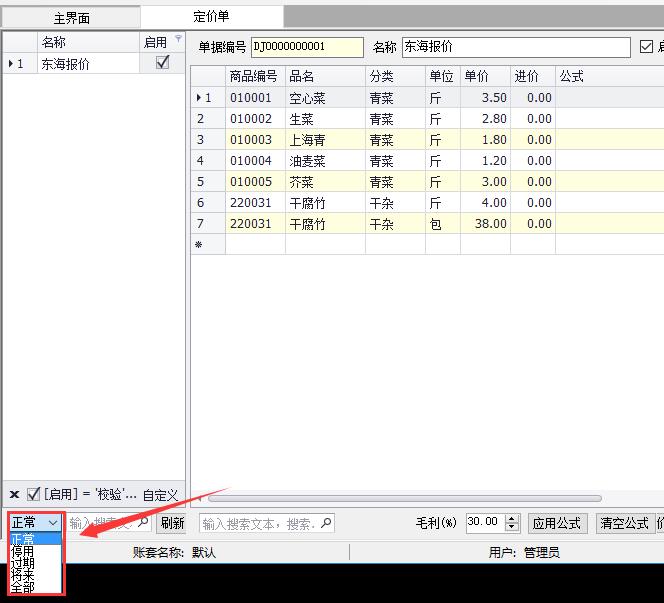Toggle 启用 checkbox for 东海报价 row
This screenshot has height=603, width=664.
163,63
